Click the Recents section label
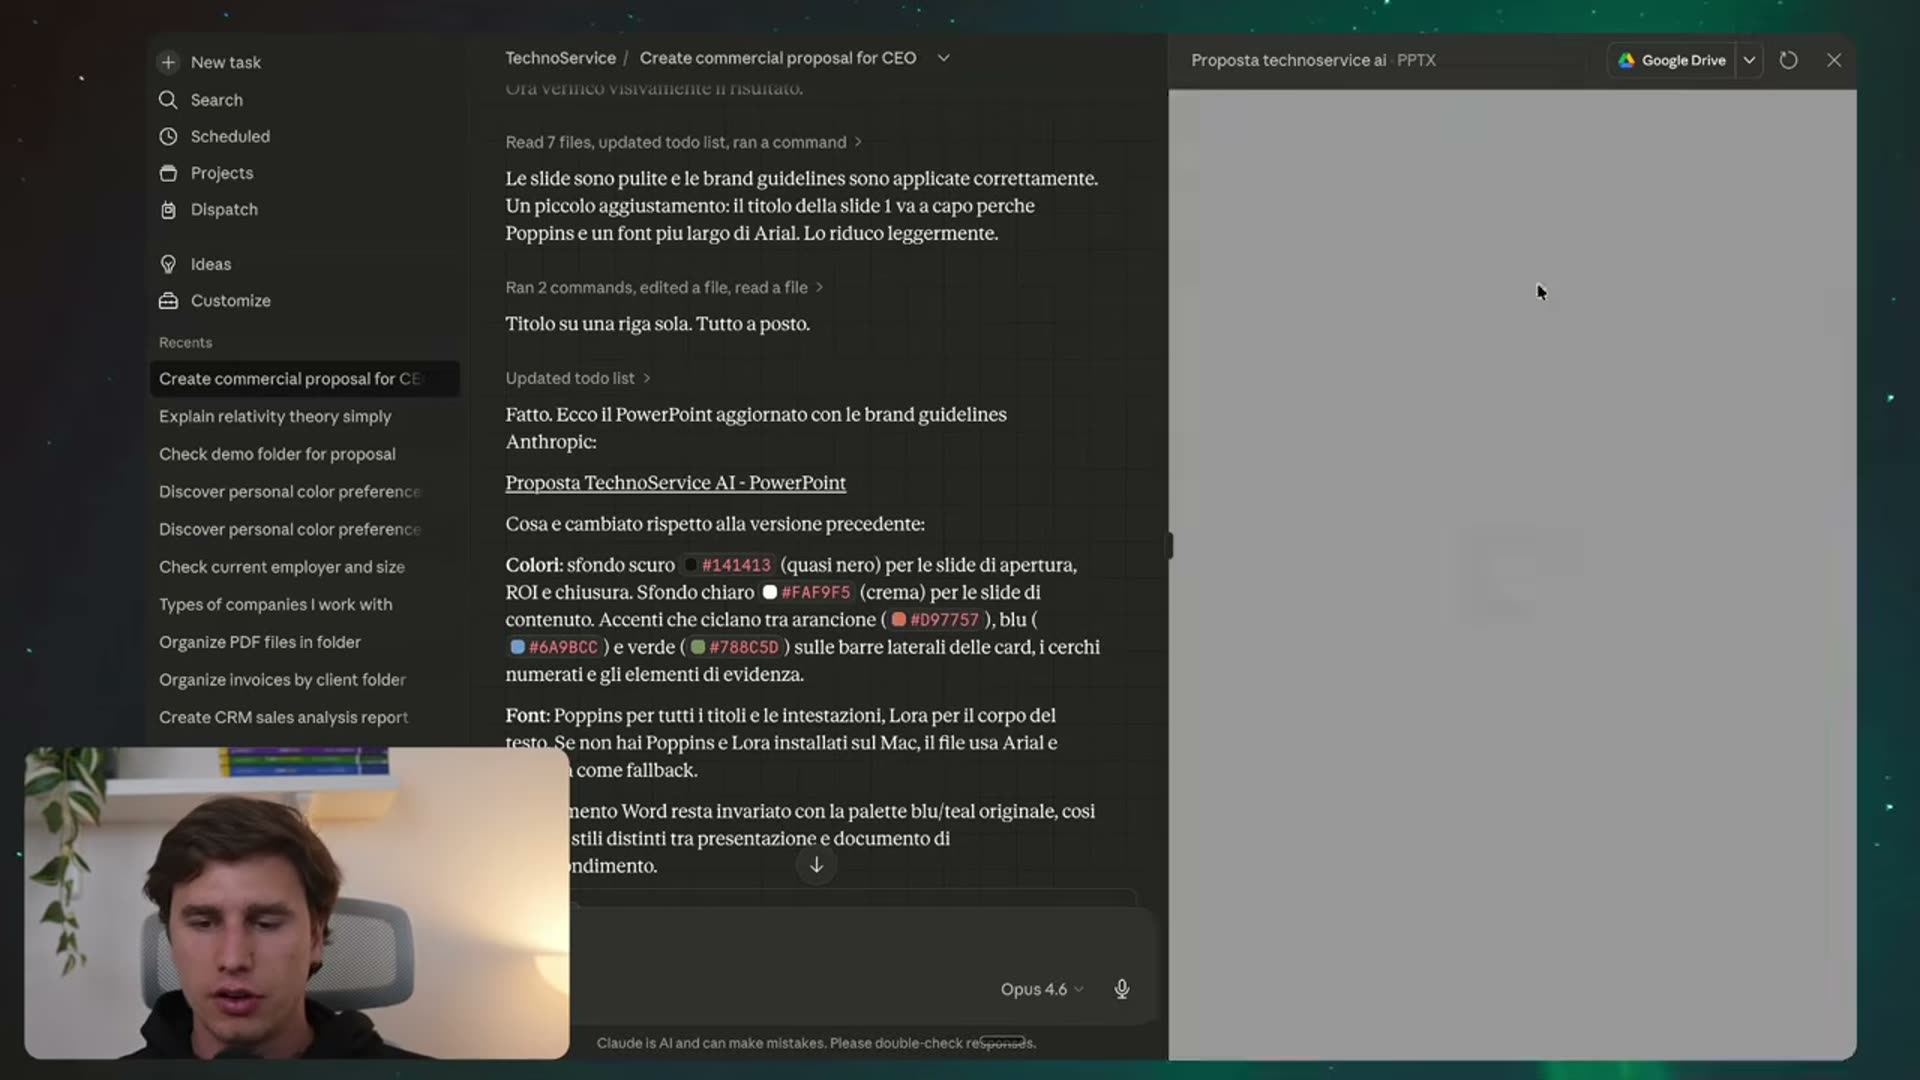Viewport: 1920px width, 1080px height. coord(185,342)
